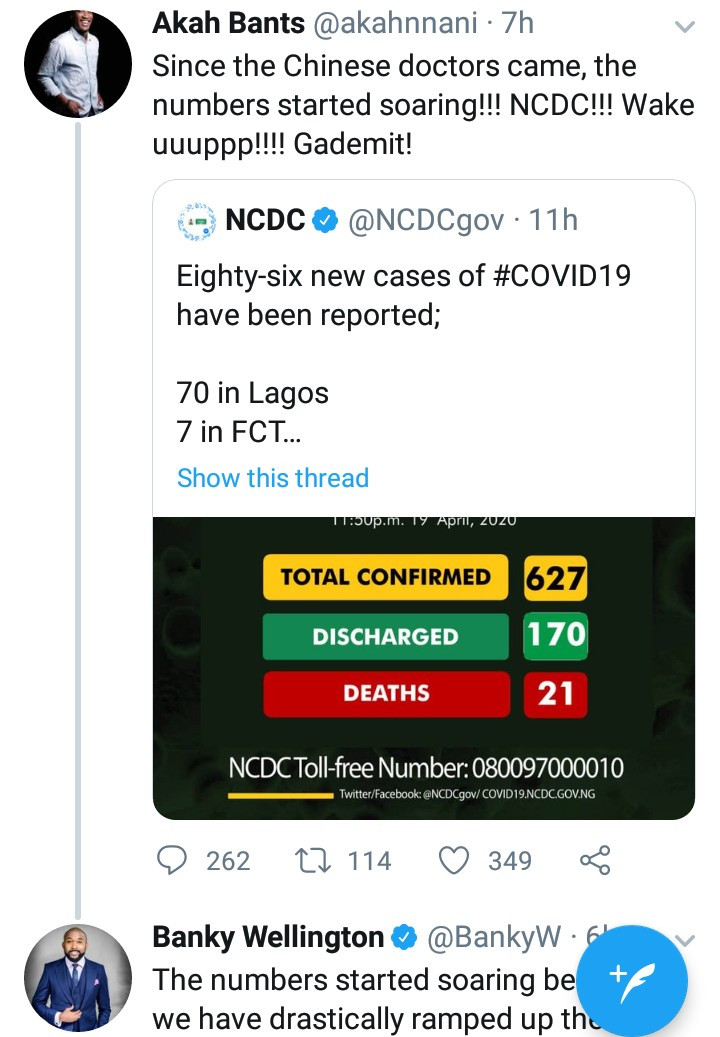Visit @akahnnani profile handle
Viewport: 720px width, 1037px height.
click(x=368, y=24)
